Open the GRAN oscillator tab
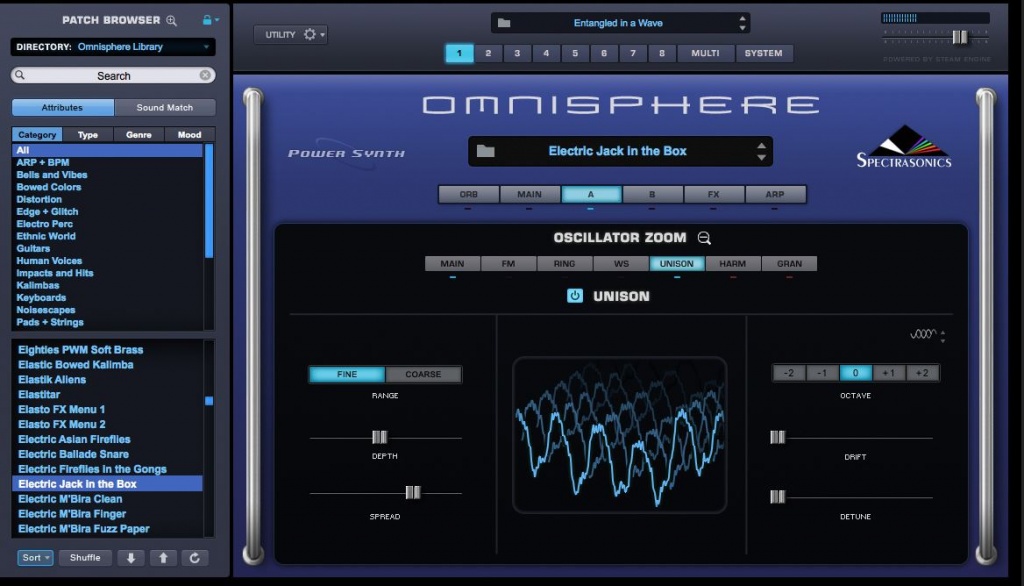1024x586 pixels. pyautogui.click(x=789, y=264)
